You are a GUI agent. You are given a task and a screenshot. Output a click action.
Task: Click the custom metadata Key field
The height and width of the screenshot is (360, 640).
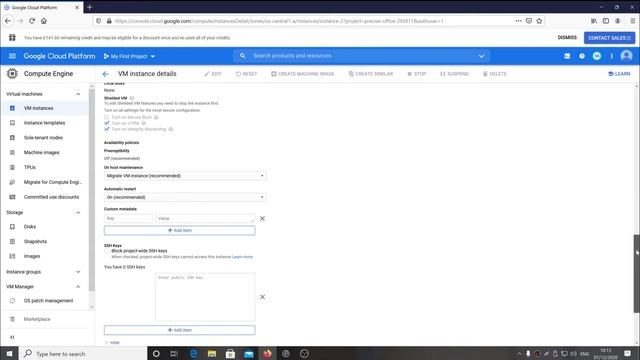pyautogui.click(x=128, y=219)
